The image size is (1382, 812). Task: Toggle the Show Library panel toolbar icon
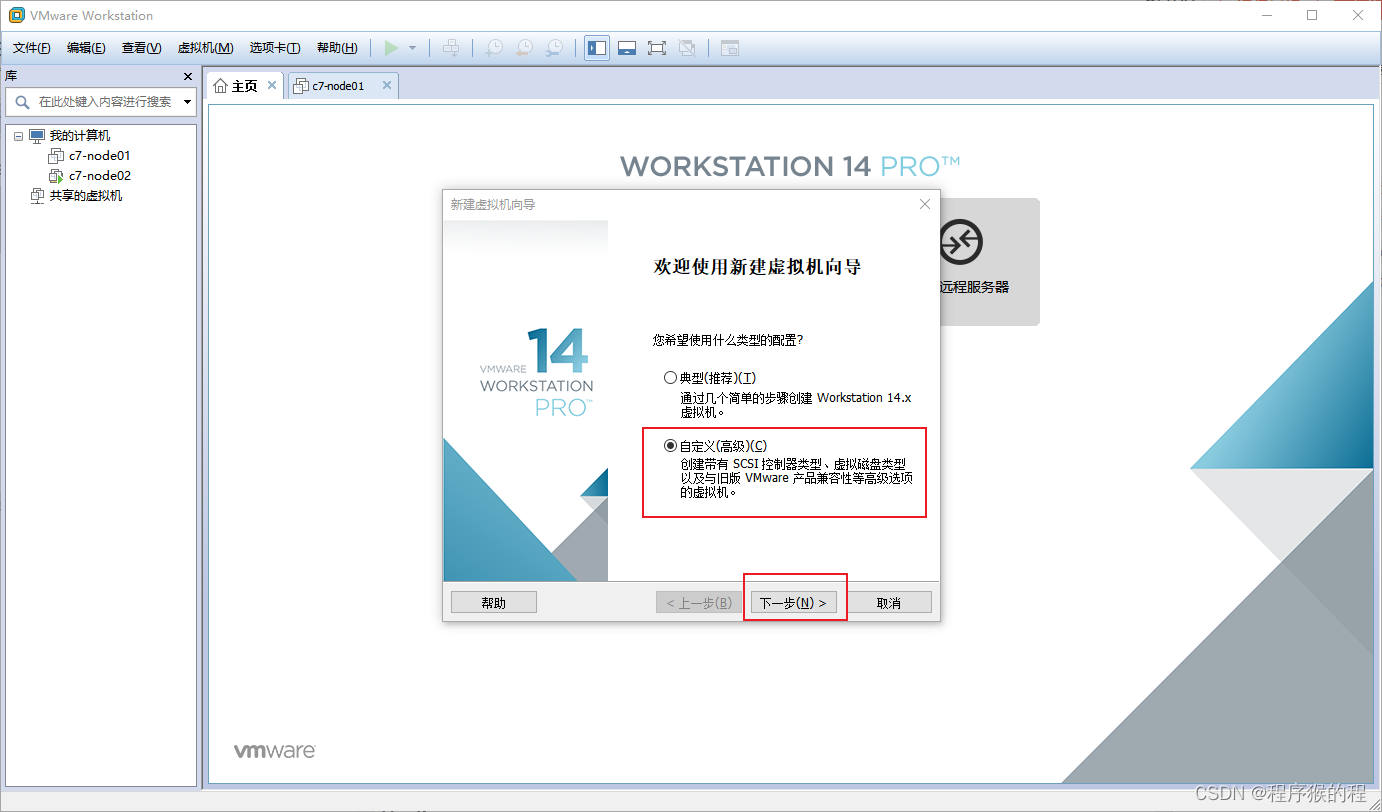[597, 48]
